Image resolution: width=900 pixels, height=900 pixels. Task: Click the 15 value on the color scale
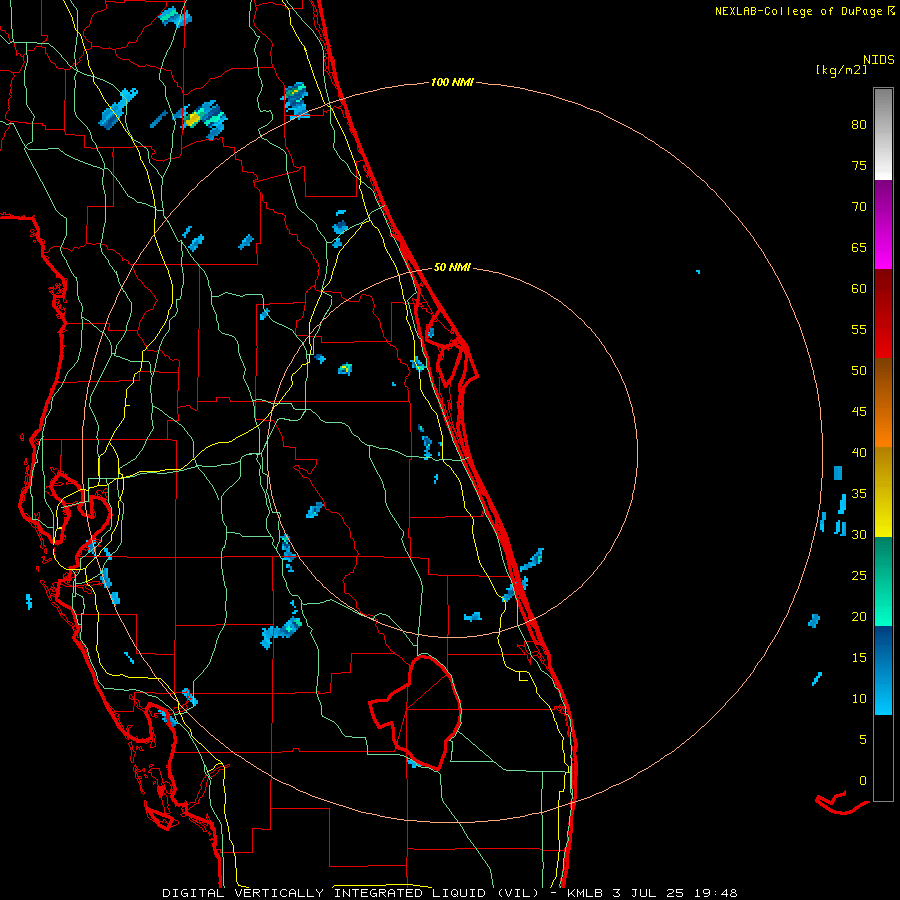tap(859, 658)
